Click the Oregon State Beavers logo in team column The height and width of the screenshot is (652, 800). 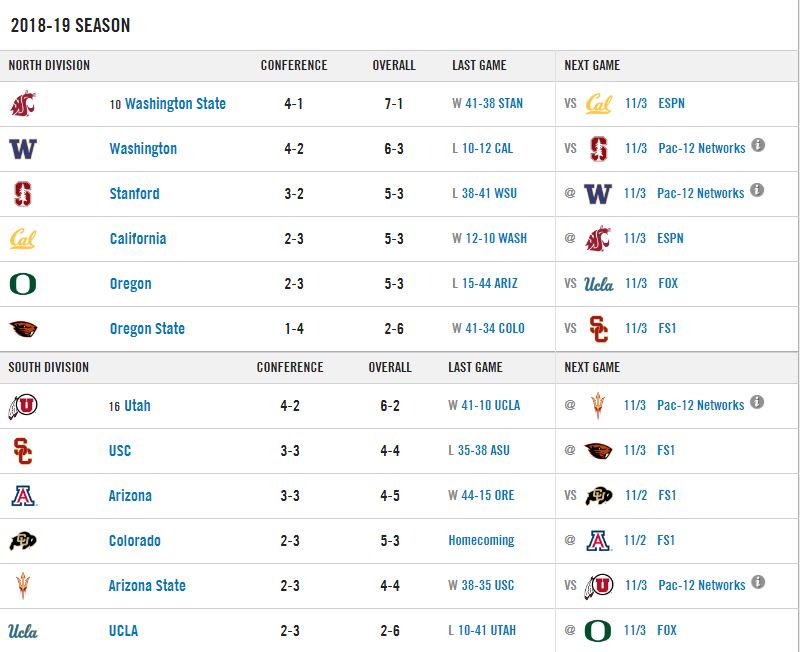(22, 329)
